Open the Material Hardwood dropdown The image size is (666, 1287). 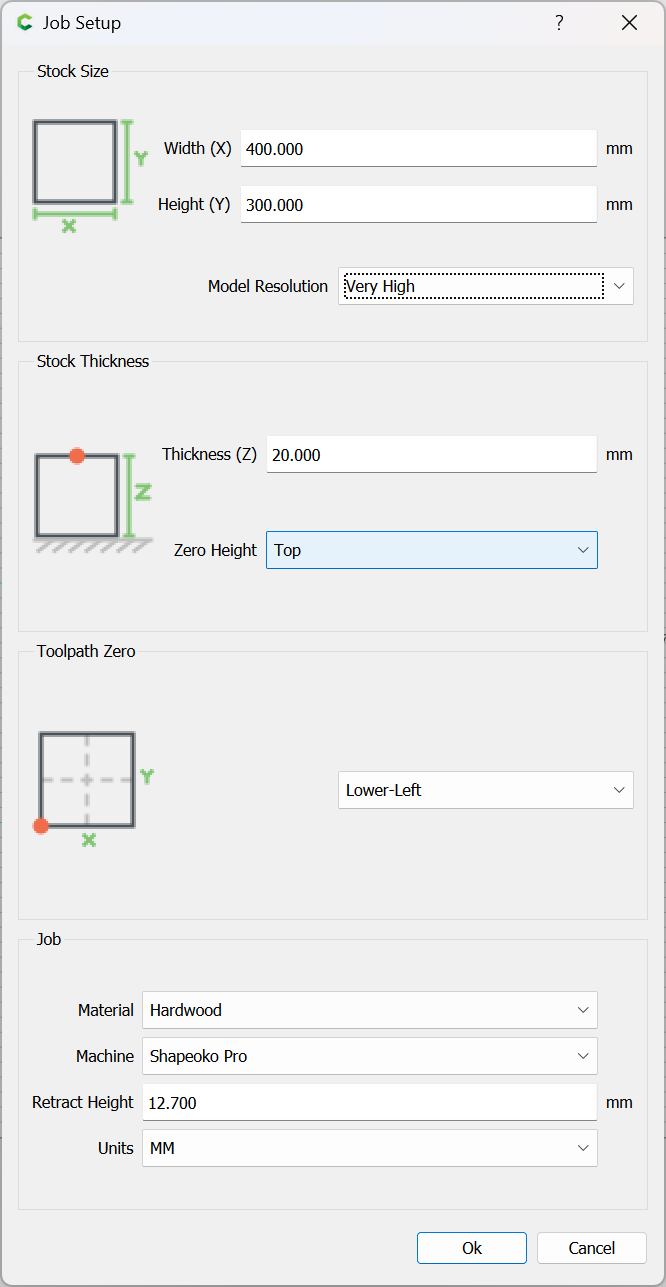pyautogui.click(x=370, y=1010)
